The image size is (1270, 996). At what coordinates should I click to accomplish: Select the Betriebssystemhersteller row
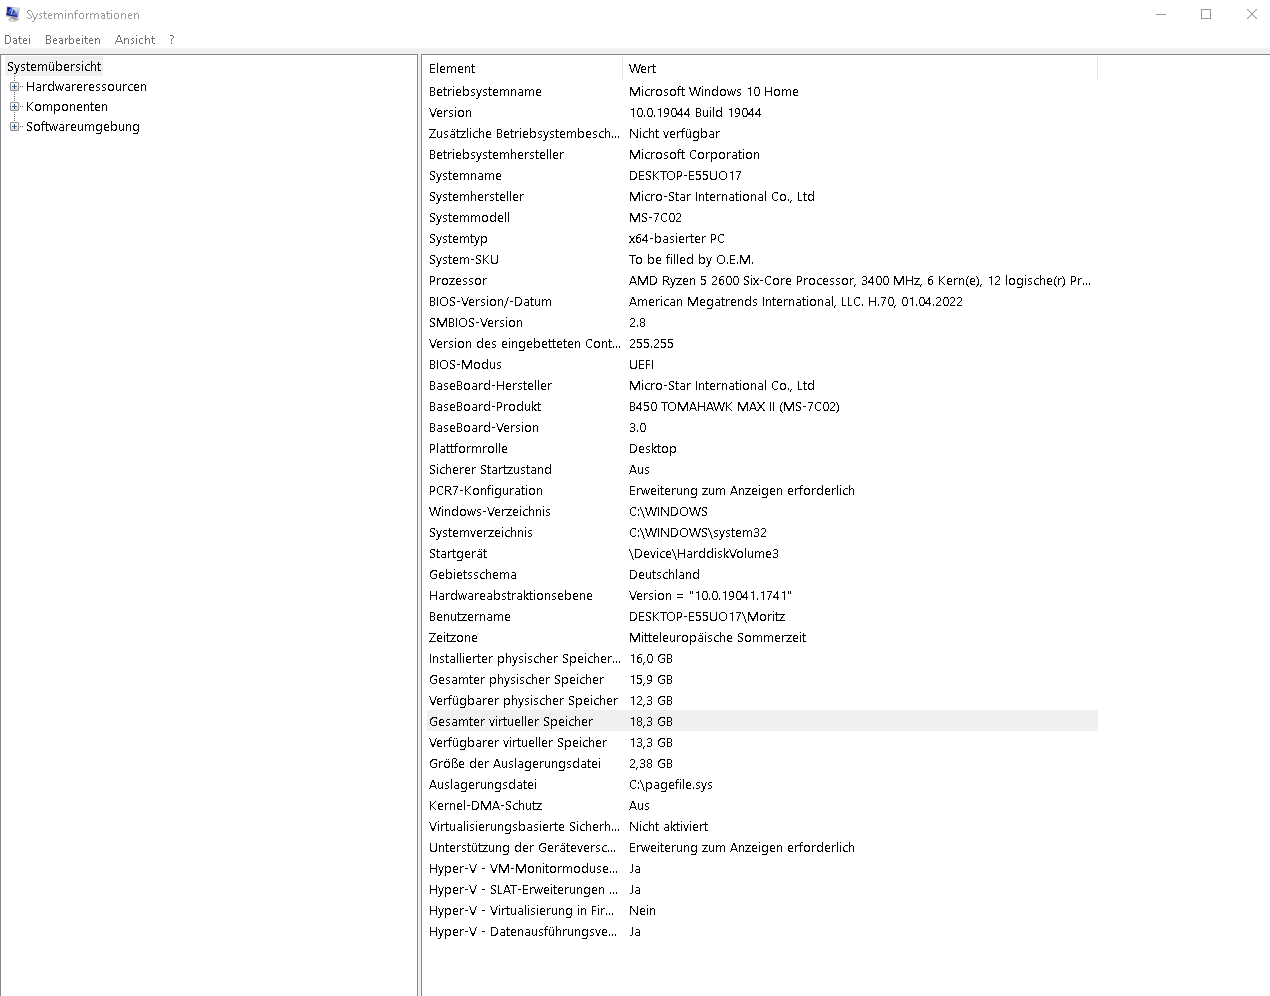click(760, 155)
